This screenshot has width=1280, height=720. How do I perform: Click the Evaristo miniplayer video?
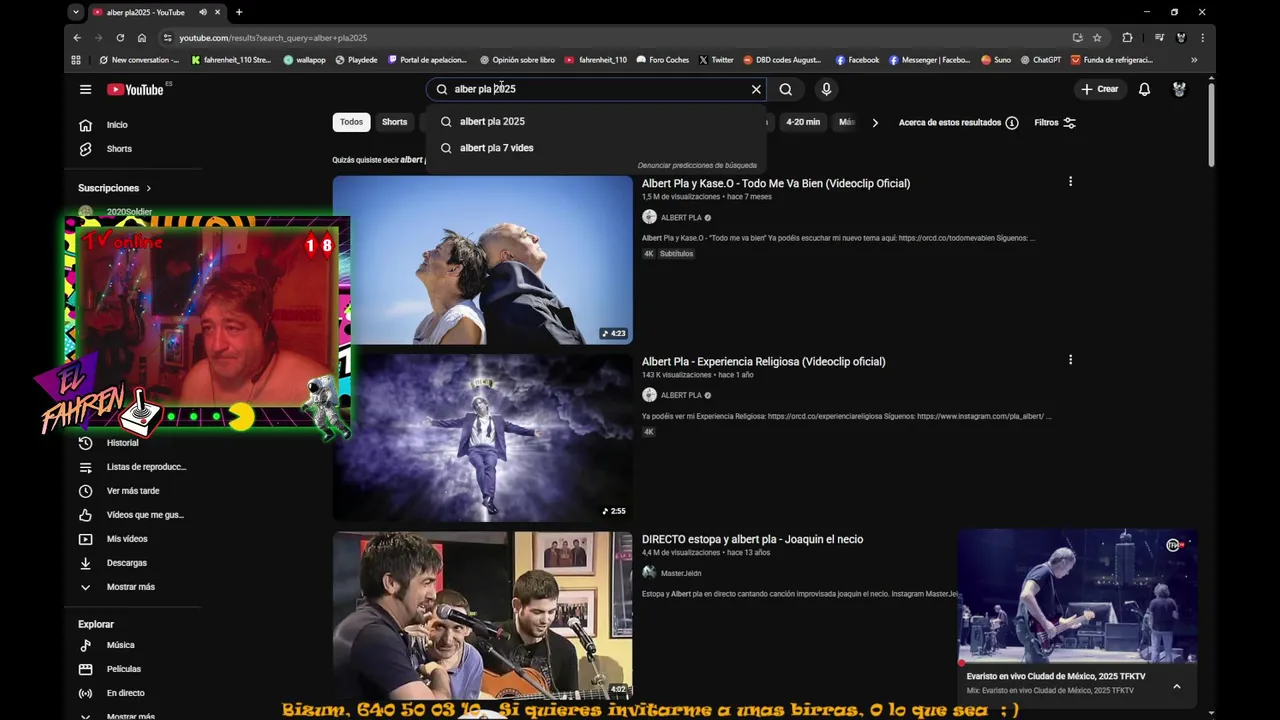1077,595
